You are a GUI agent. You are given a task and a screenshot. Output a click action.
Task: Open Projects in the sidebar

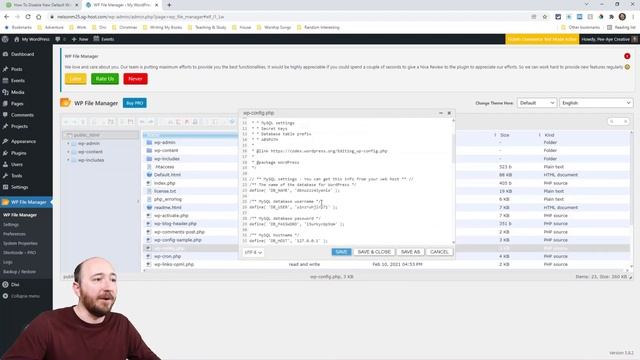coord(19,127)
